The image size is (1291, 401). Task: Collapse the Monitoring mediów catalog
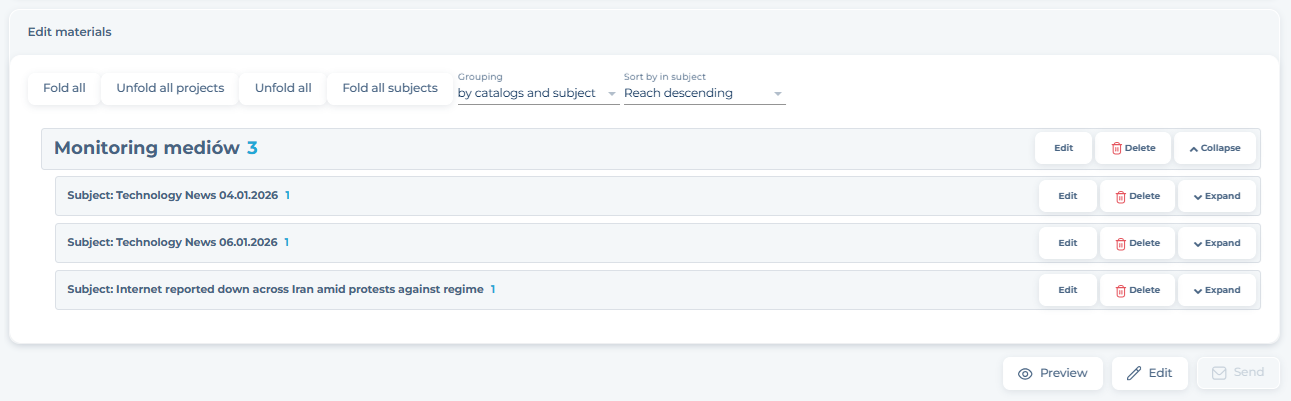[1214, 148]
